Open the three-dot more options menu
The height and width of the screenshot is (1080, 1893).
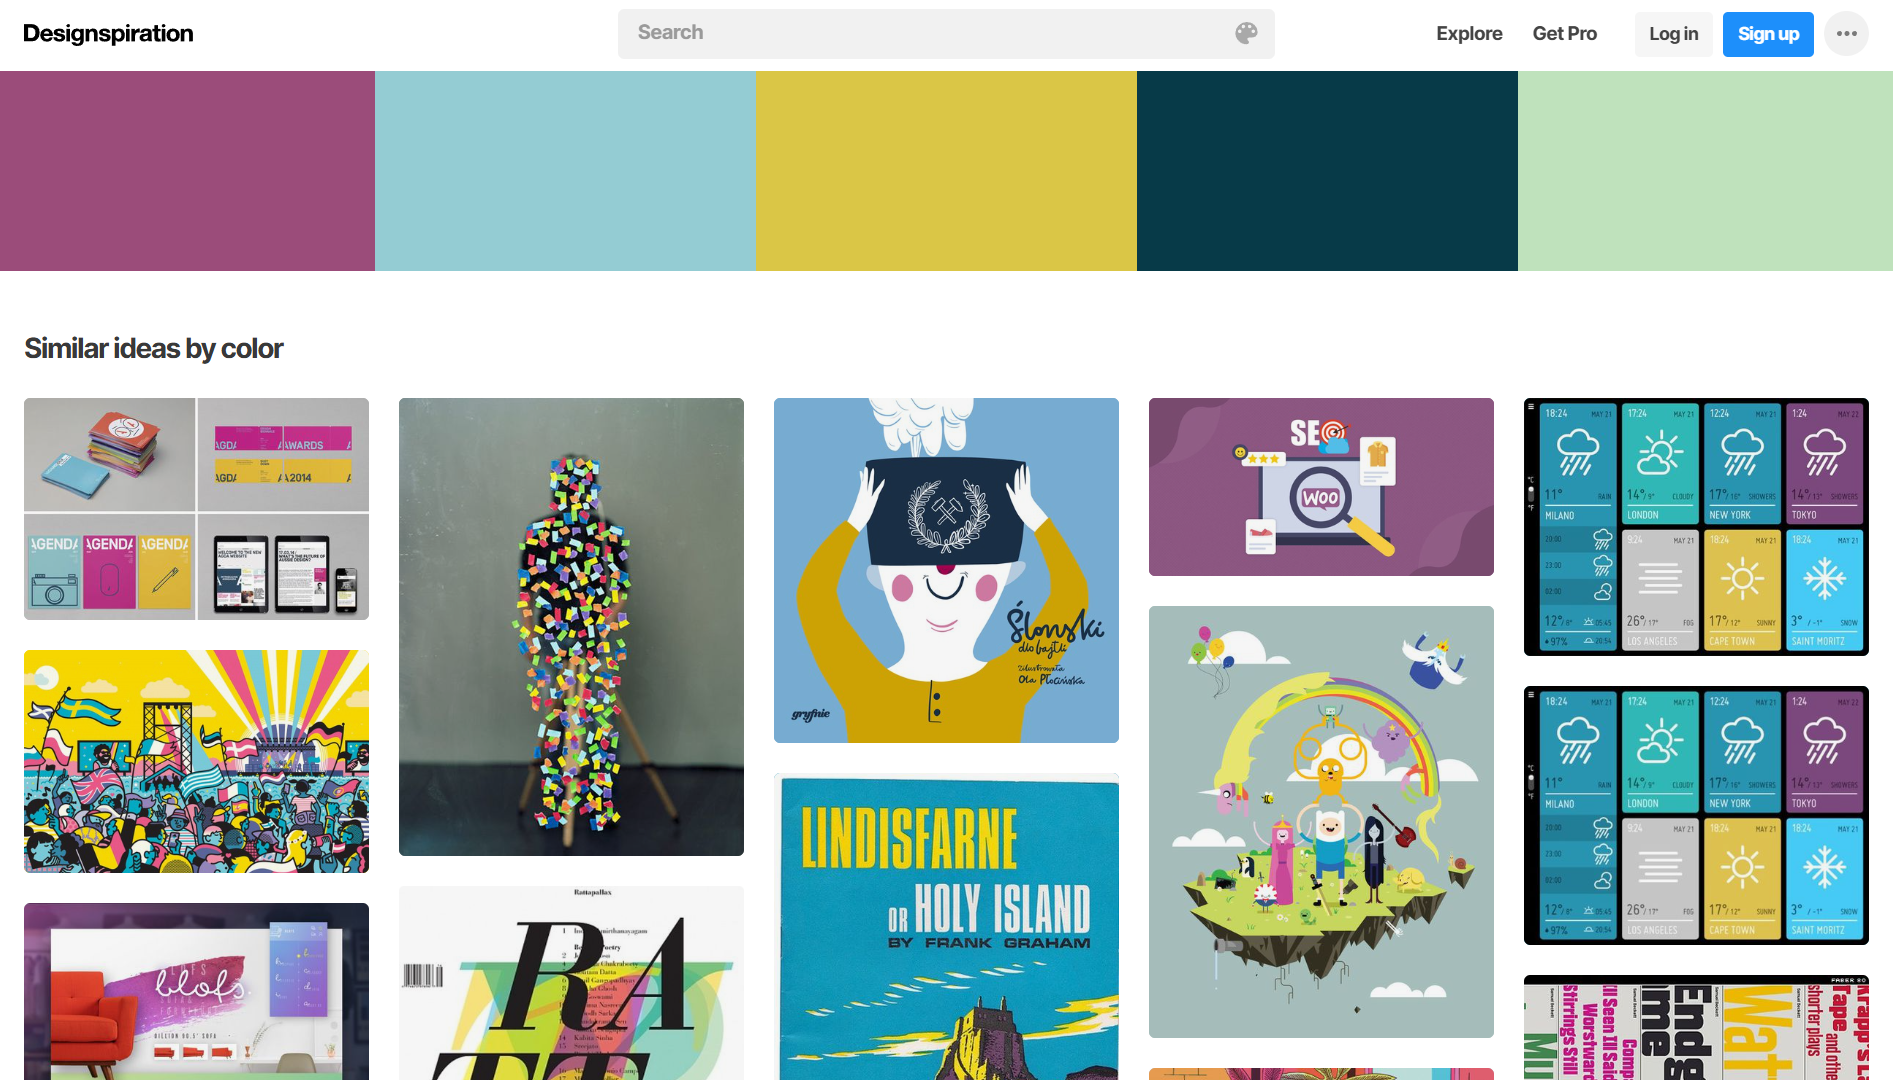1846,34
